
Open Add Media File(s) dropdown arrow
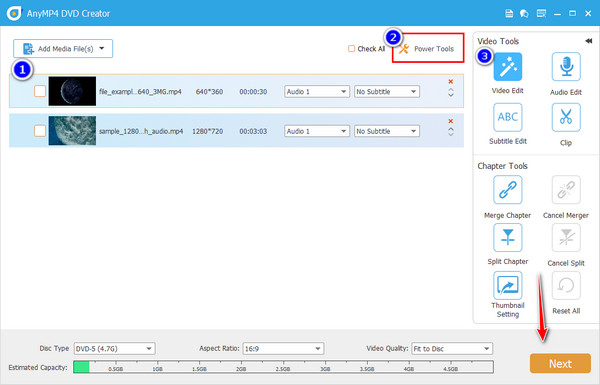point(102,48)
